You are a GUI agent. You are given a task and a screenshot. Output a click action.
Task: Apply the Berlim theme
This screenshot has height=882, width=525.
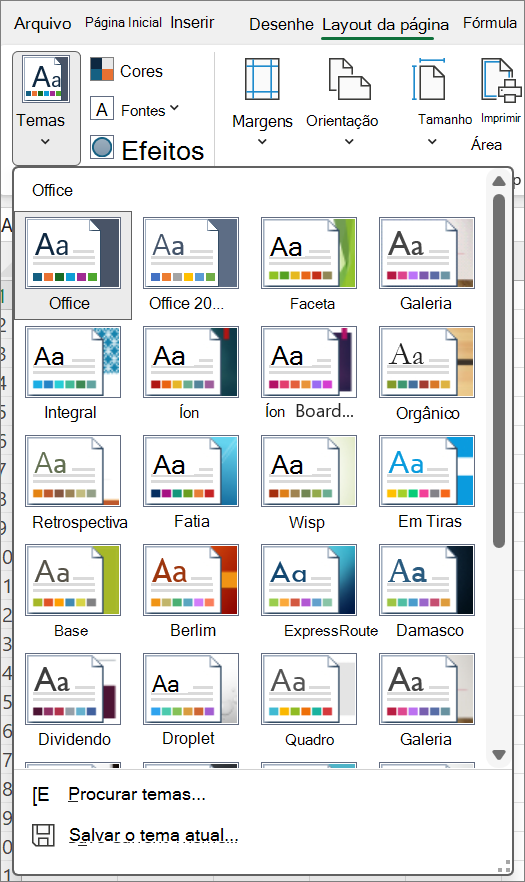coord(191,580)
